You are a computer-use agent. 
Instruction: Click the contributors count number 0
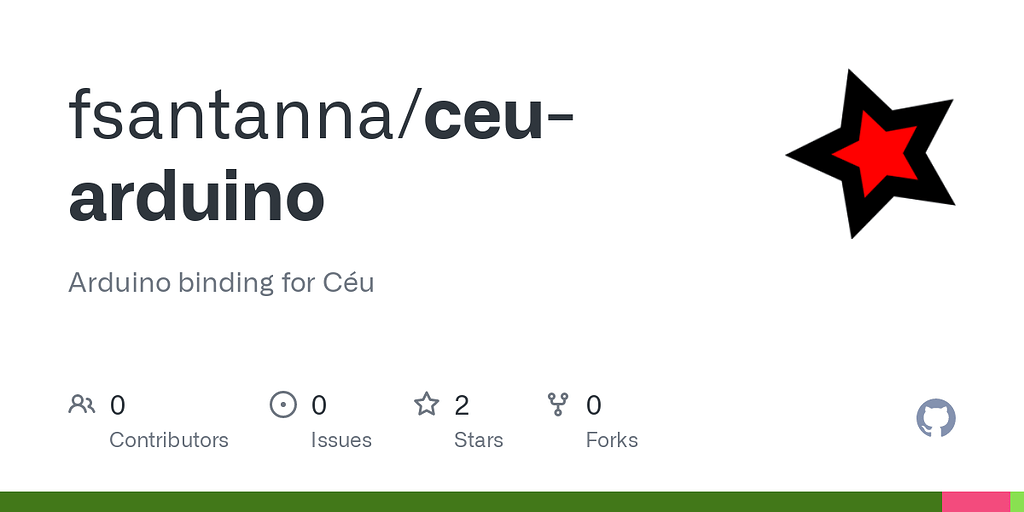point(117,405)
